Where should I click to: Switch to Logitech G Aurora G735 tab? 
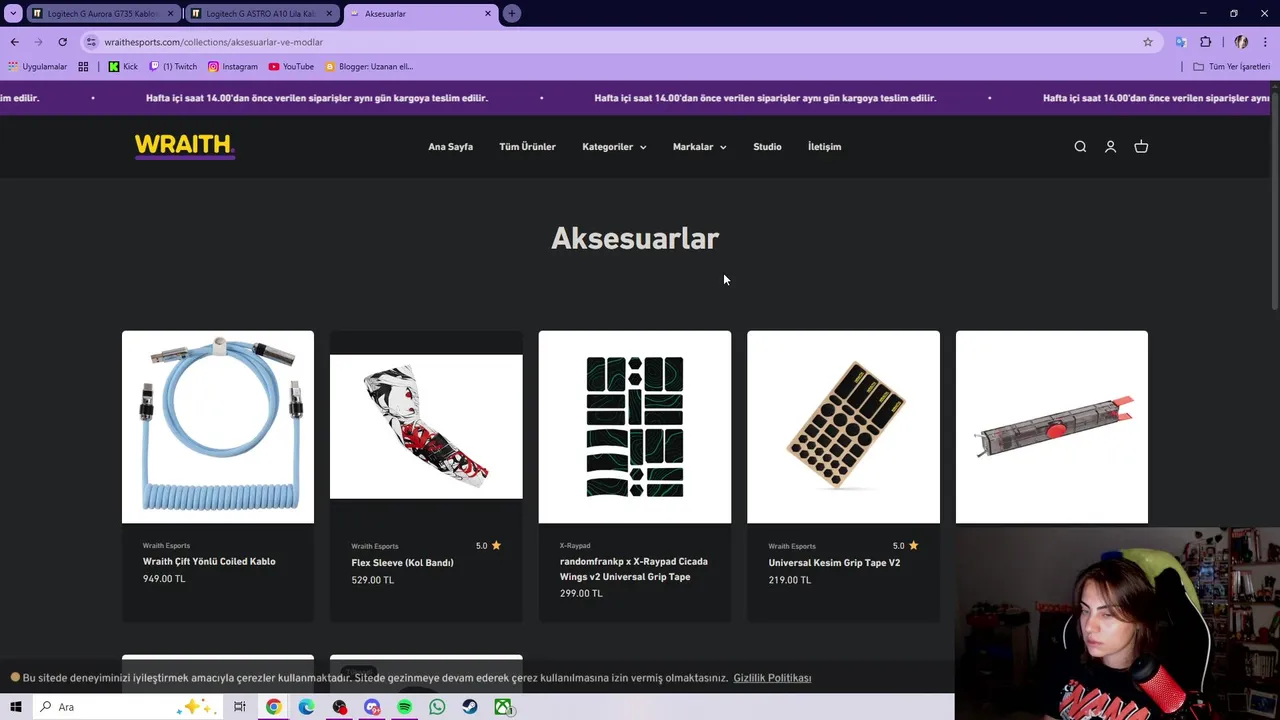pyautogui.click(x=103, y=13)
